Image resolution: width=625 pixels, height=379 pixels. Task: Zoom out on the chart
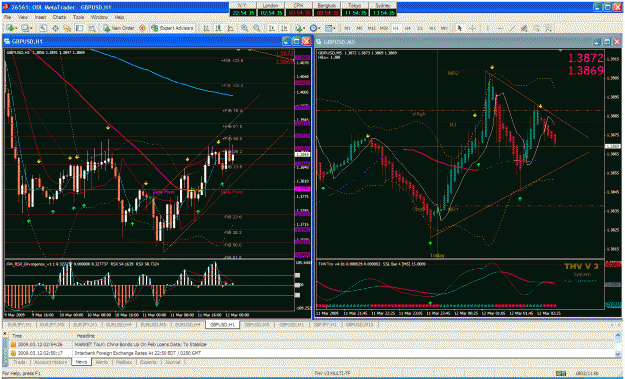point(257,28)
